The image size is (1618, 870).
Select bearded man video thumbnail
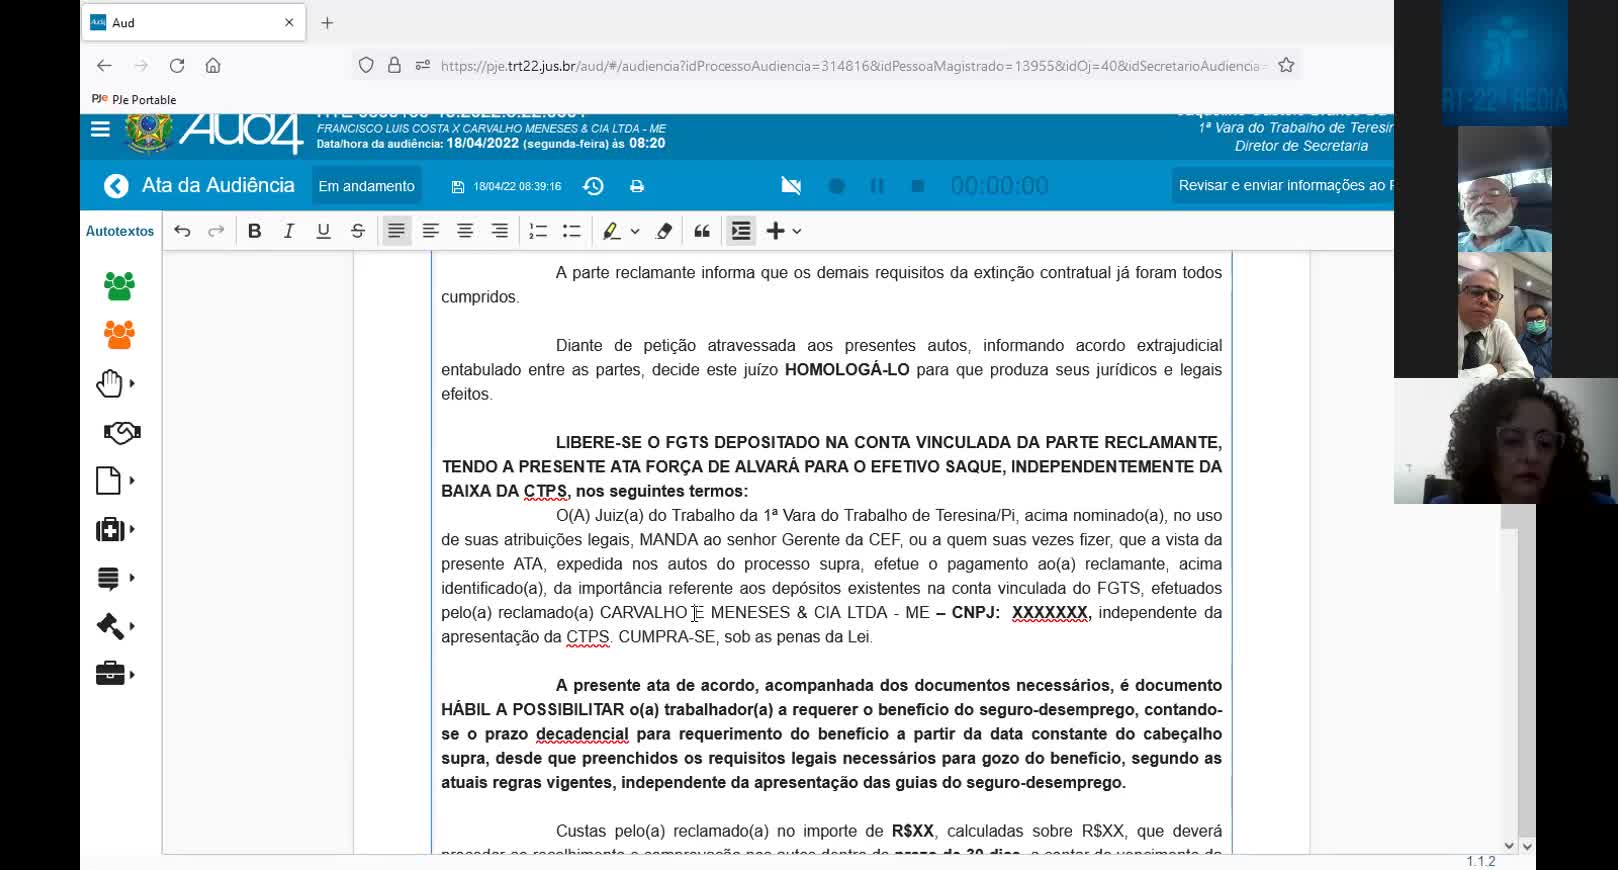1504,189
